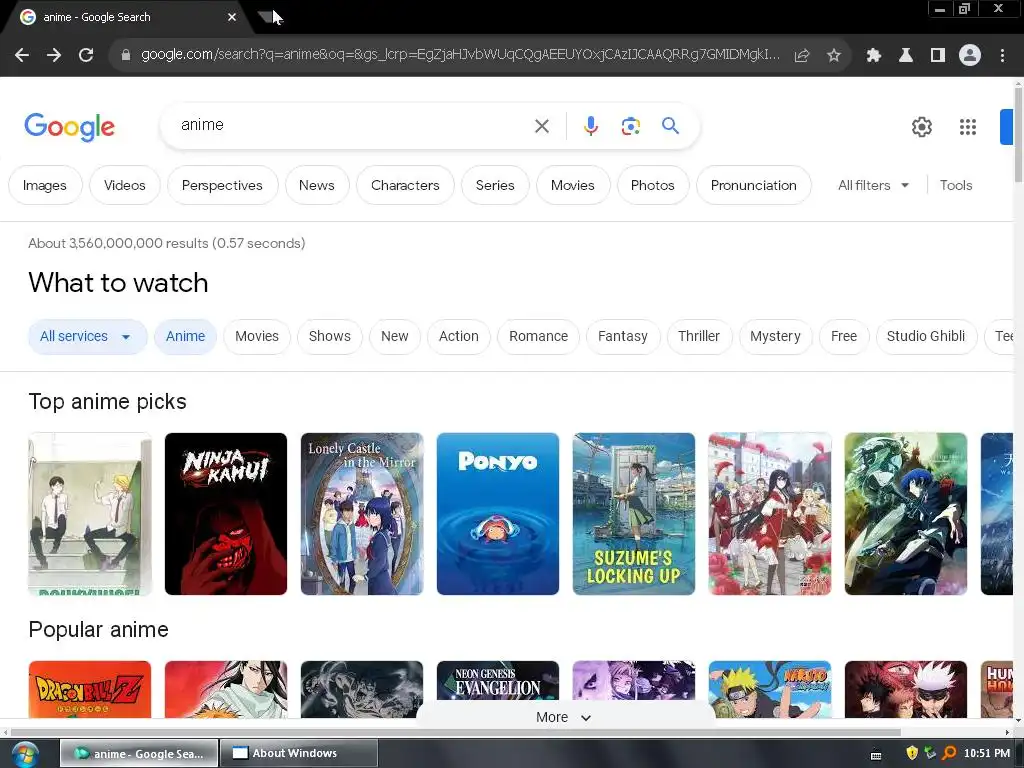Switch to the News results tab
The image size is (1024, 768).
[317, 185]
